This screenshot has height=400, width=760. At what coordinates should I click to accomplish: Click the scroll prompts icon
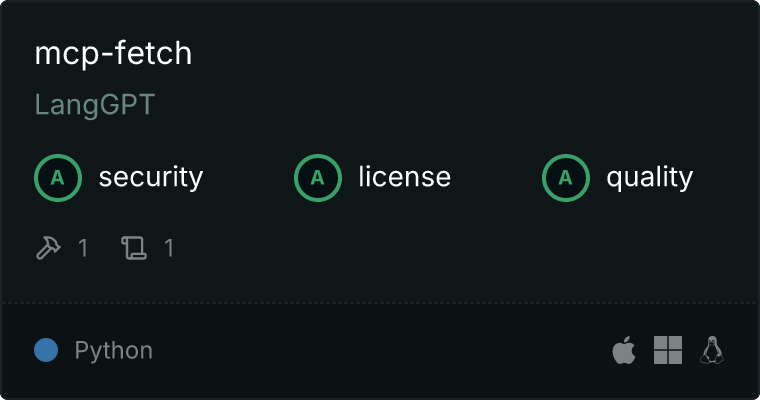pyautogui.click(x=134, y=248)
